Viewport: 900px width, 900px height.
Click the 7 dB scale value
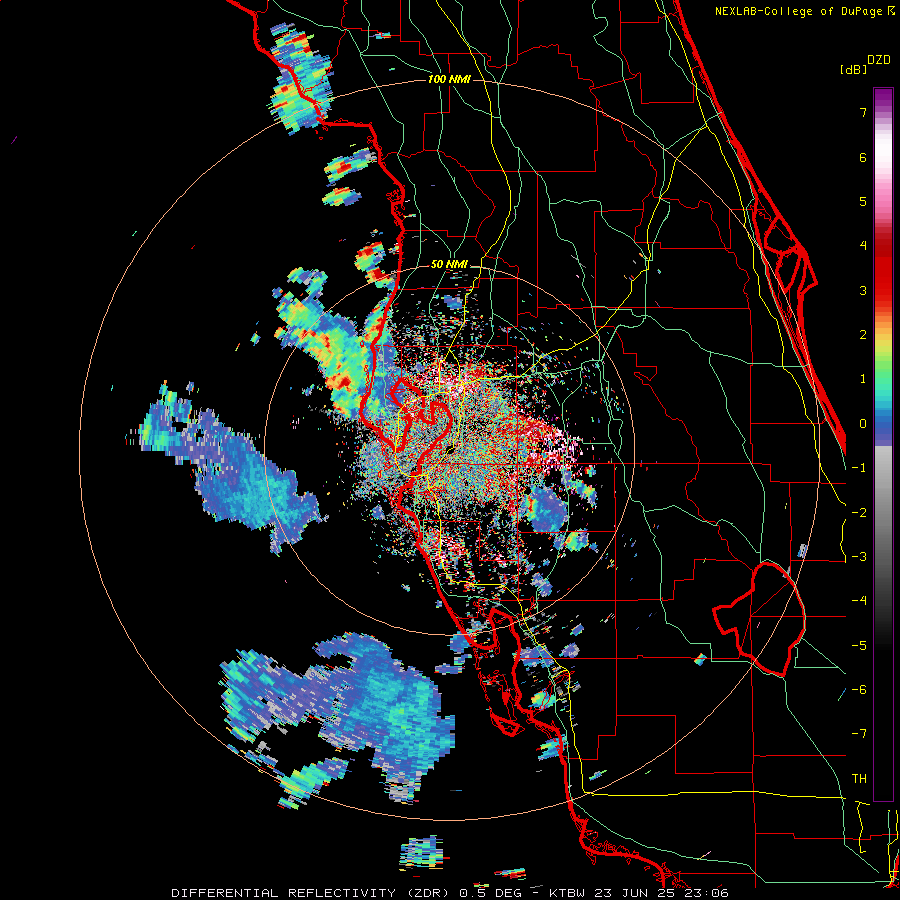[x=863, y=112]
